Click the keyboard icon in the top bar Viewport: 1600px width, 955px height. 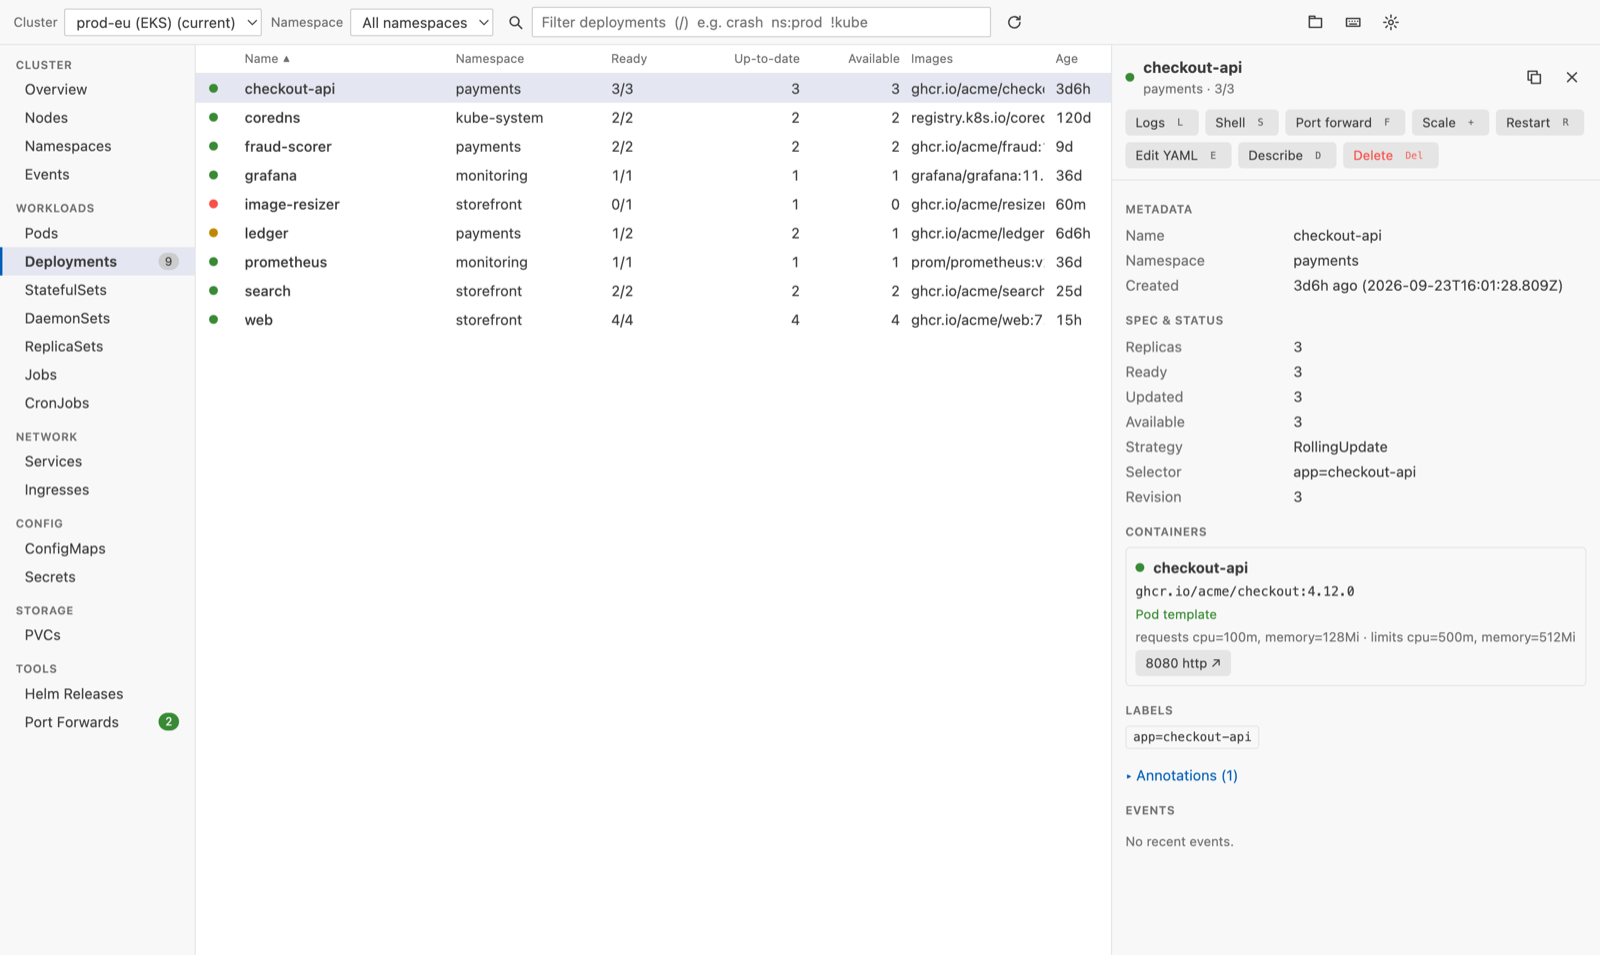point(1353,22)
